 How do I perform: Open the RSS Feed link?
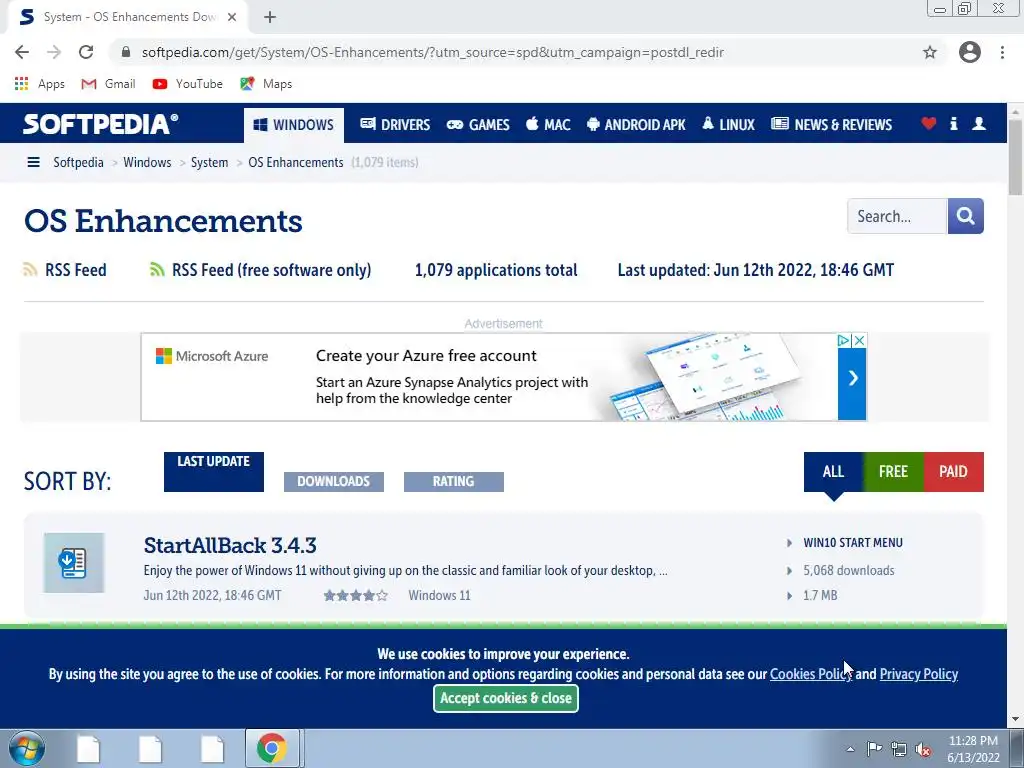(75, 270)
